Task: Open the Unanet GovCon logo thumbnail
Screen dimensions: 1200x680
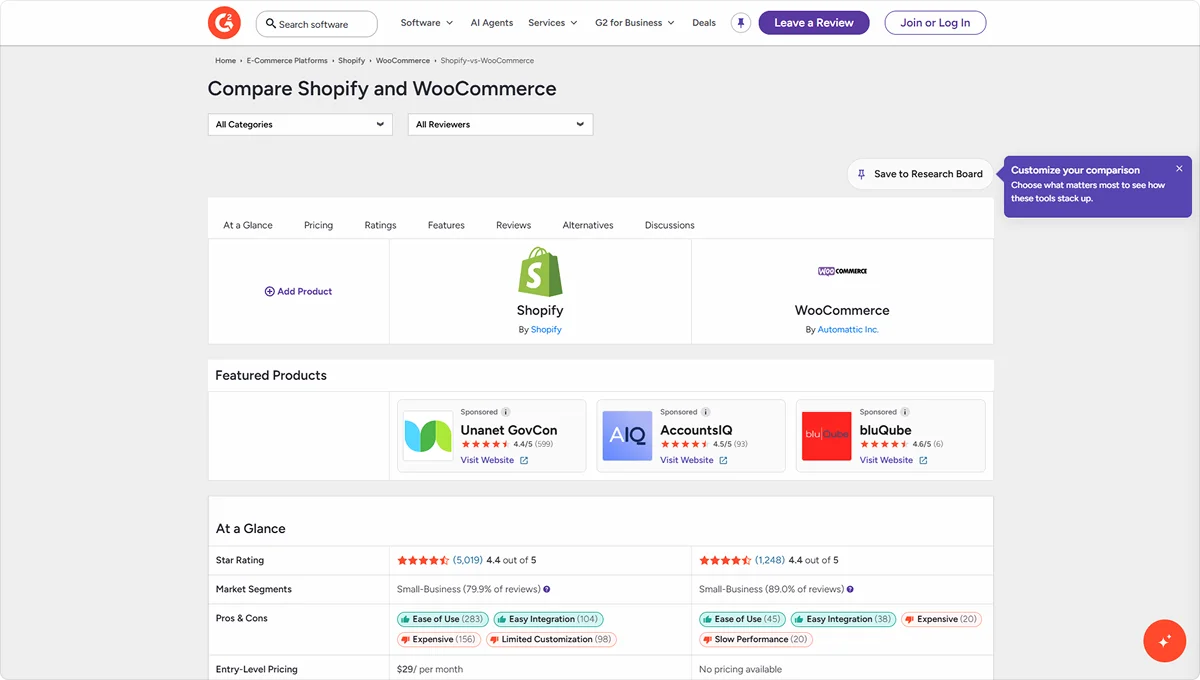Action: point(427,436)
